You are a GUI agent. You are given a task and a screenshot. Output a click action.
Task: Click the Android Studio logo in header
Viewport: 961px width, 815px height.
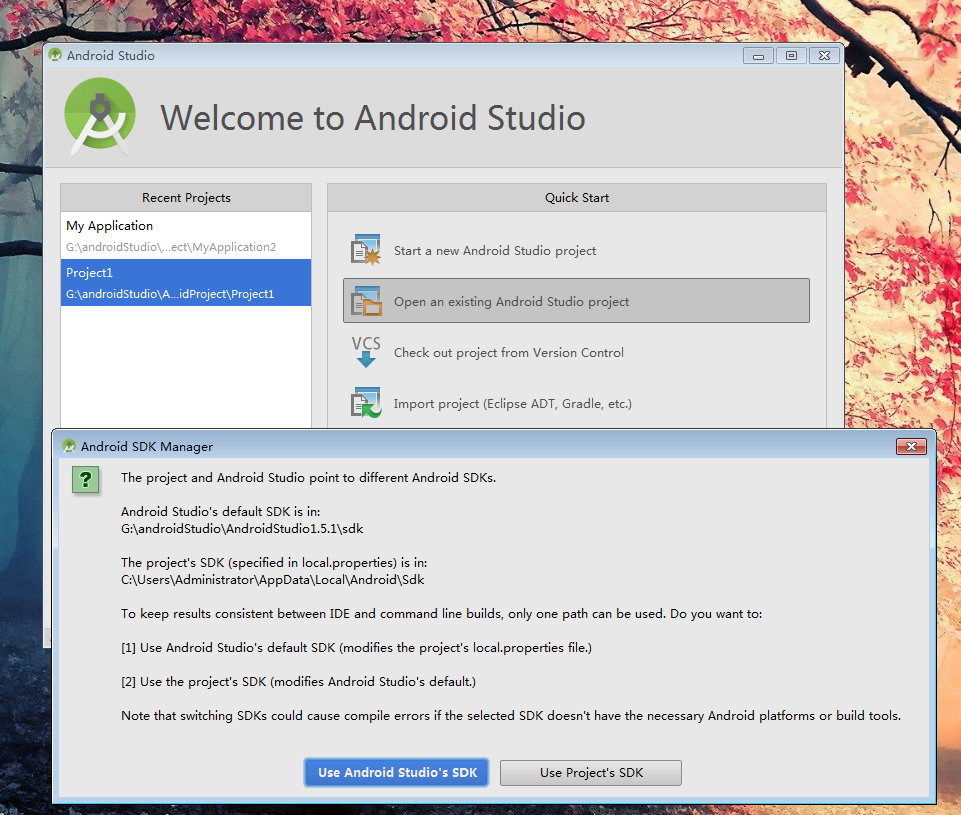[100, 116]
